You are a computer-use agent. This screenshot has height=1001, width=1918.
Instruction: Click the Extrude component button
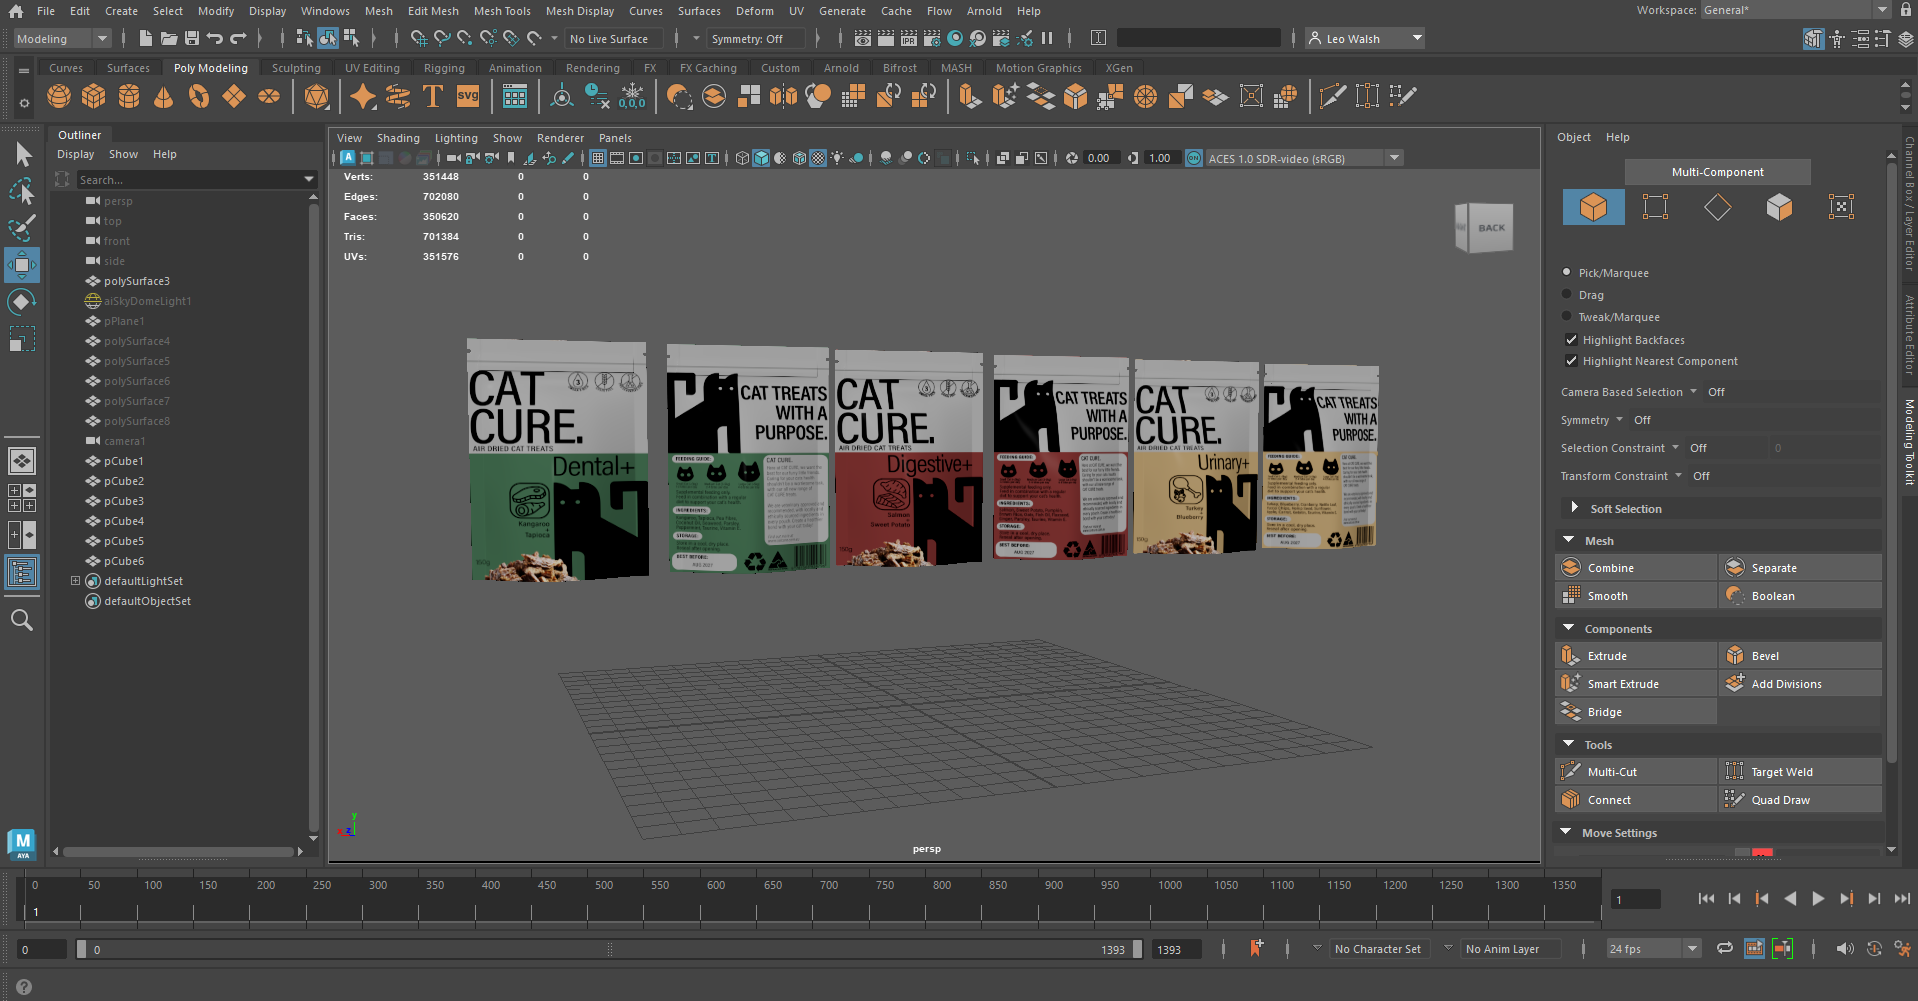(1606, 656)
